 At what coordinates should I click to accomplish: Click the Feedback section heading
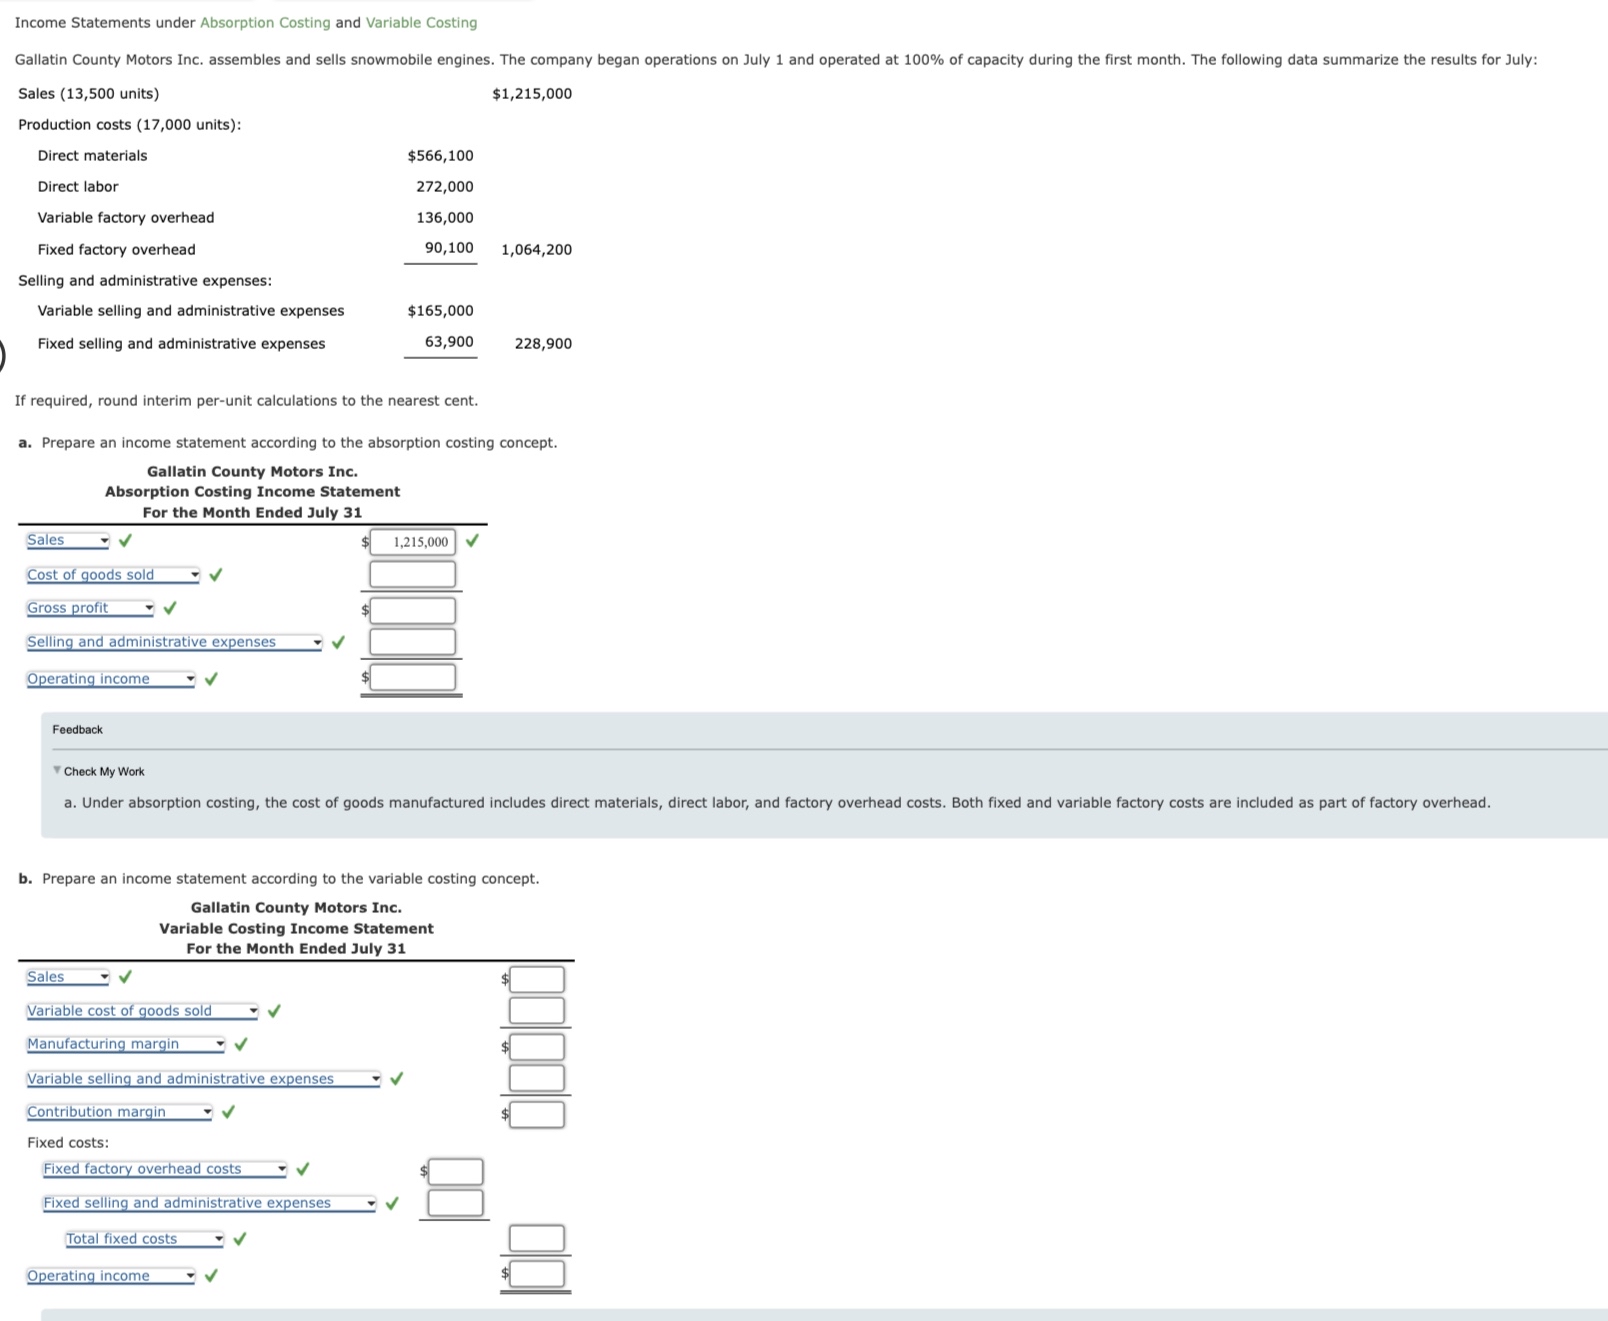click(x=77, y=730)
